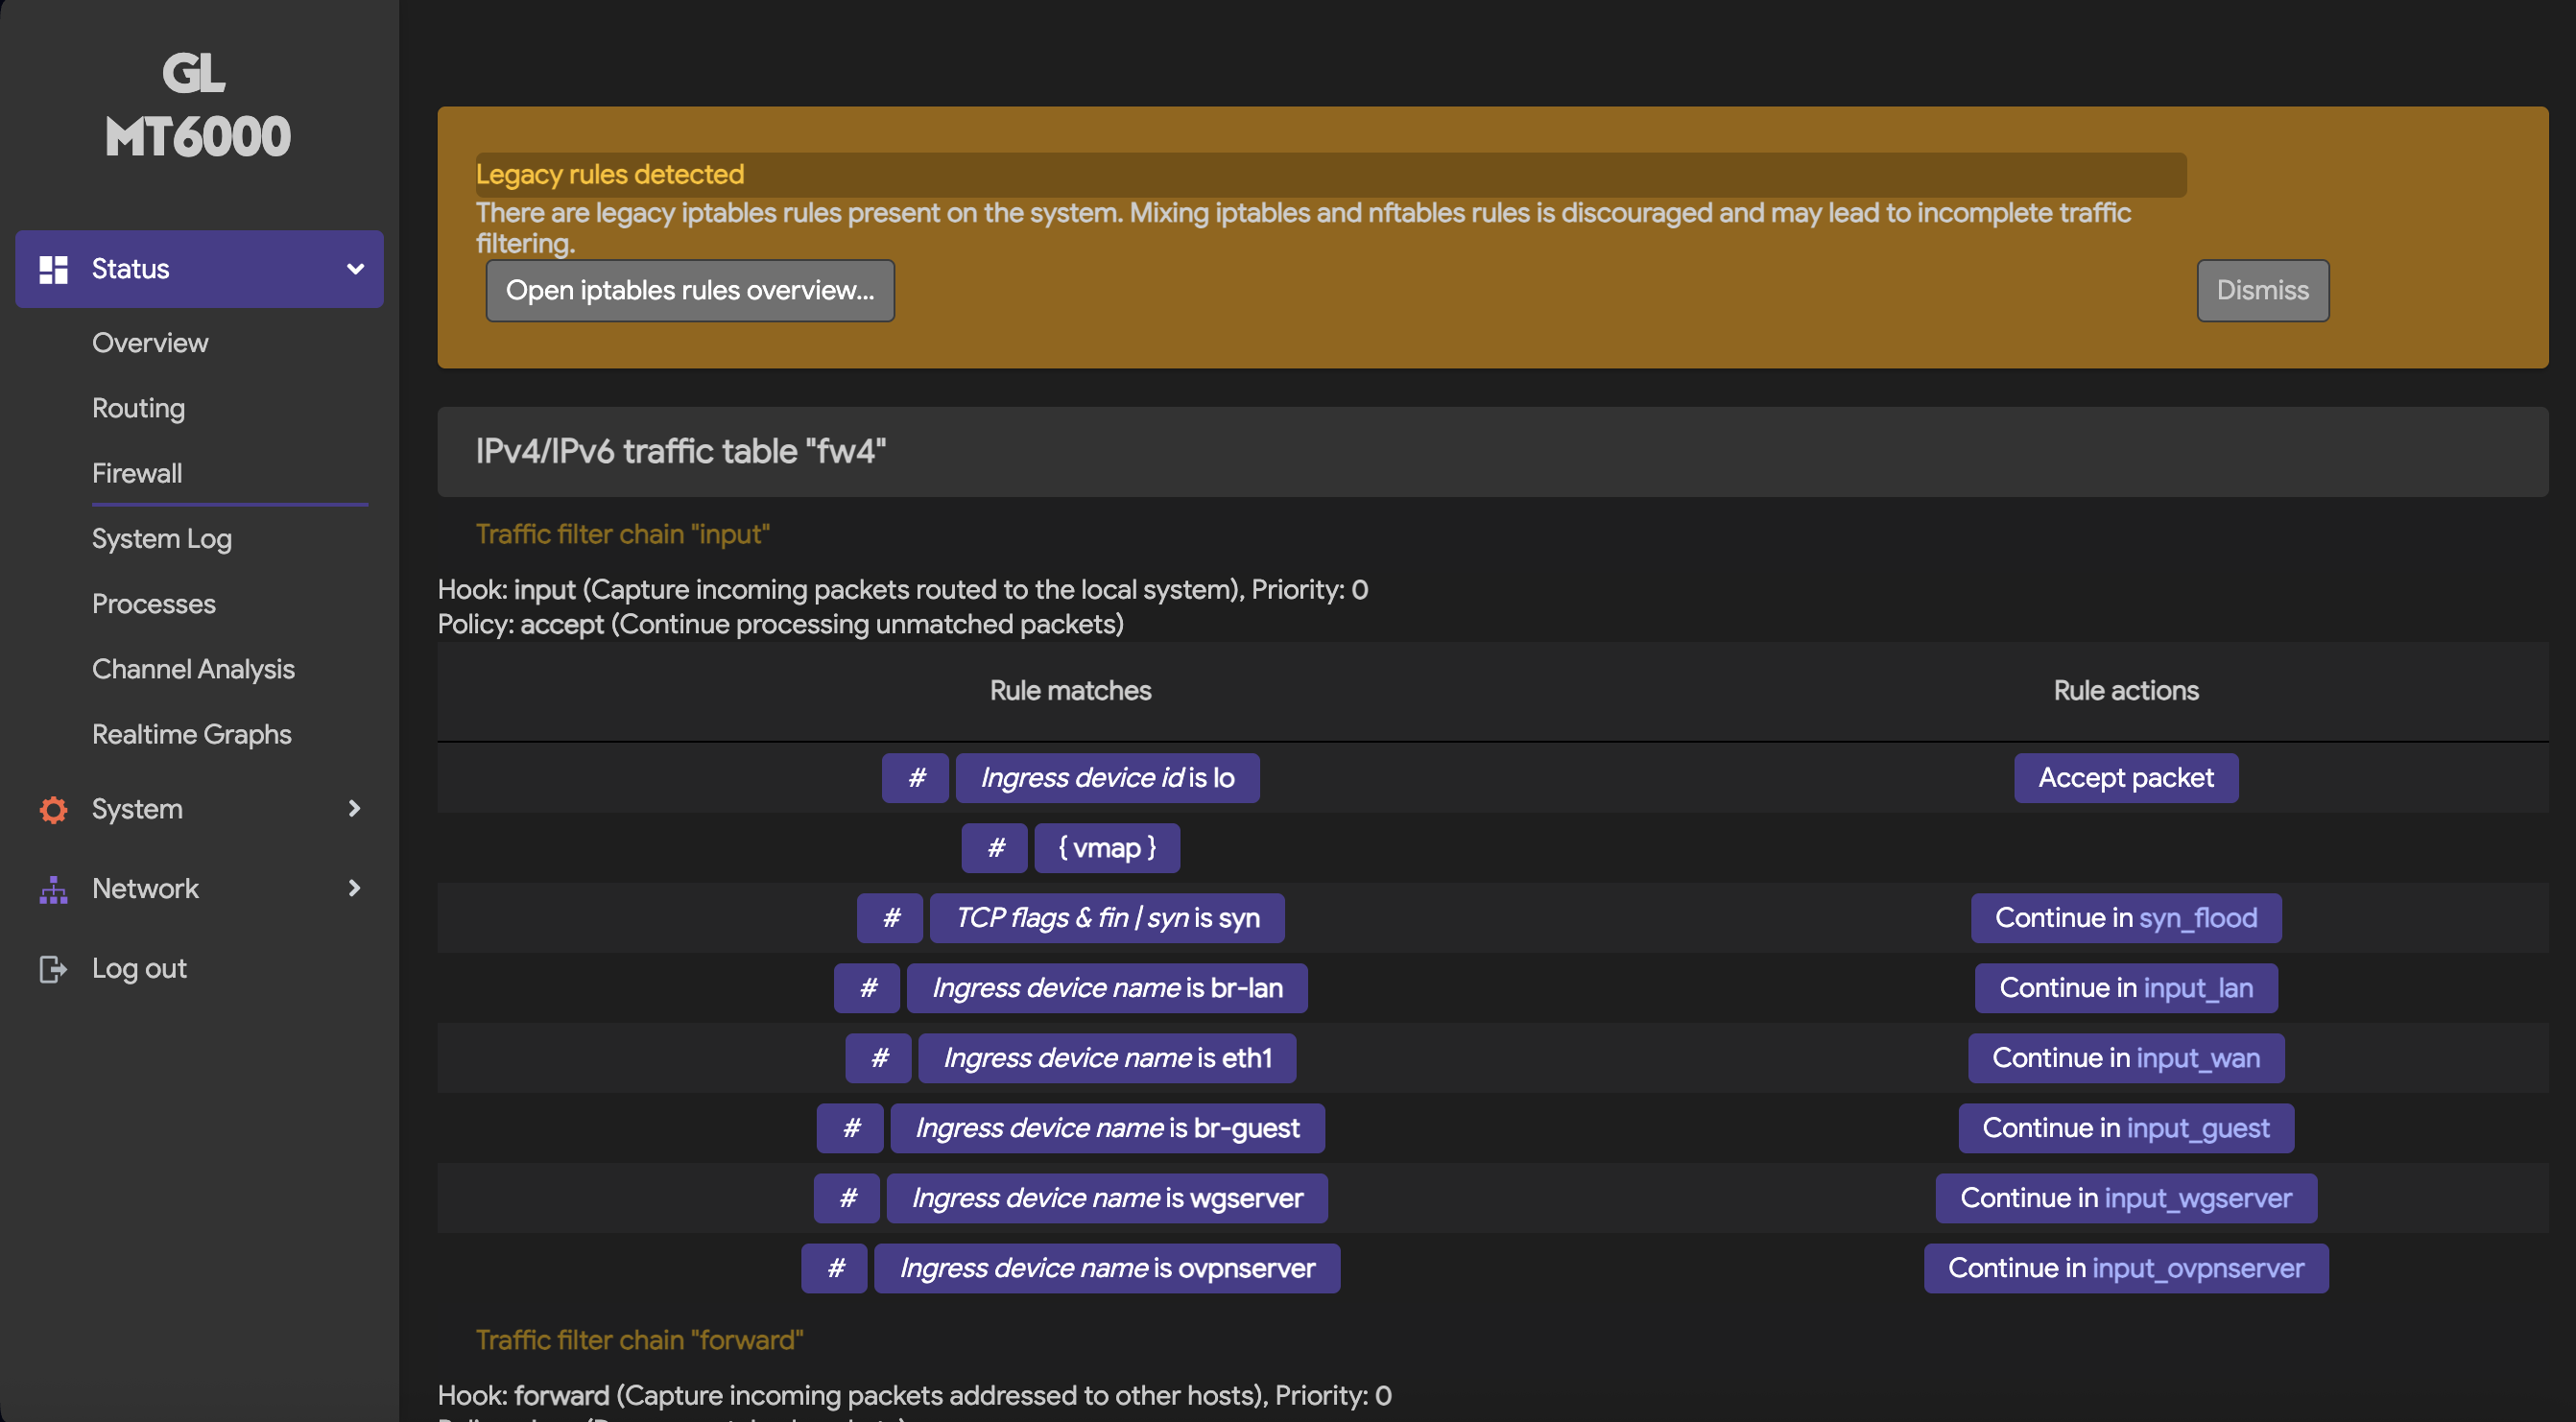The height and width of the screenshot is (1422, 2576).
Task: Click the Network topology icon
Action: tap(53, 889)
